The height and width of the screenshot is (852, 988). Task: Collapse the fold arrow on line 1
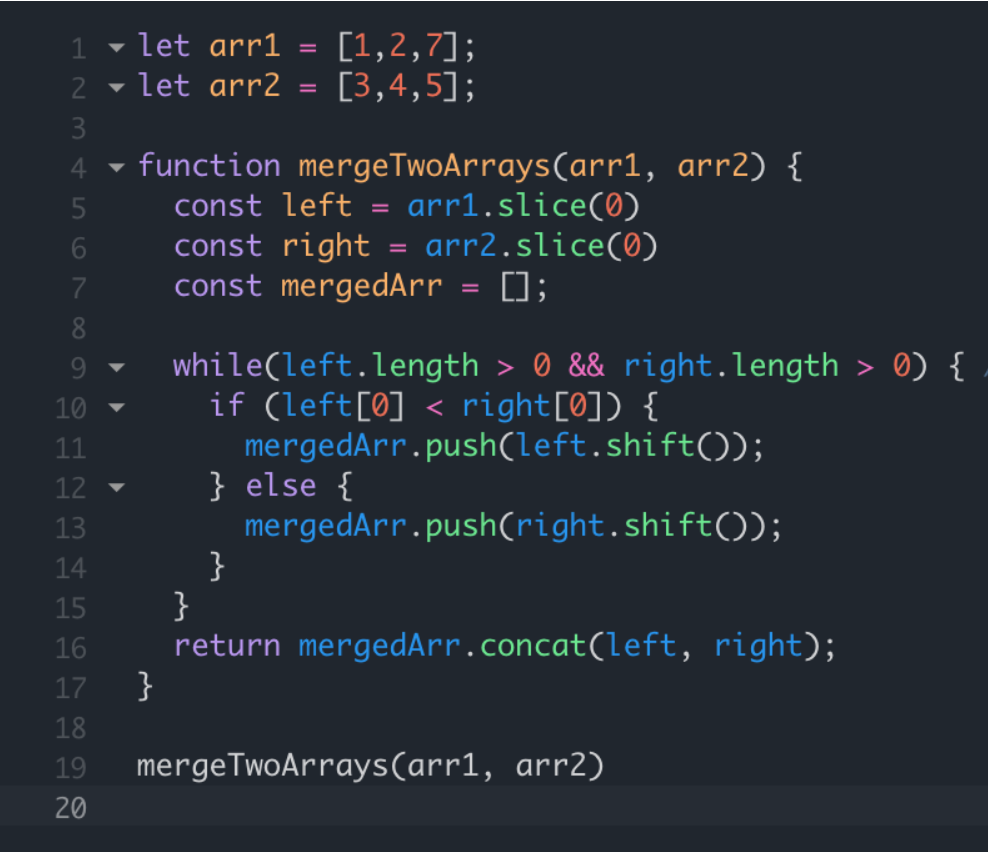click(x=116, y=46)
